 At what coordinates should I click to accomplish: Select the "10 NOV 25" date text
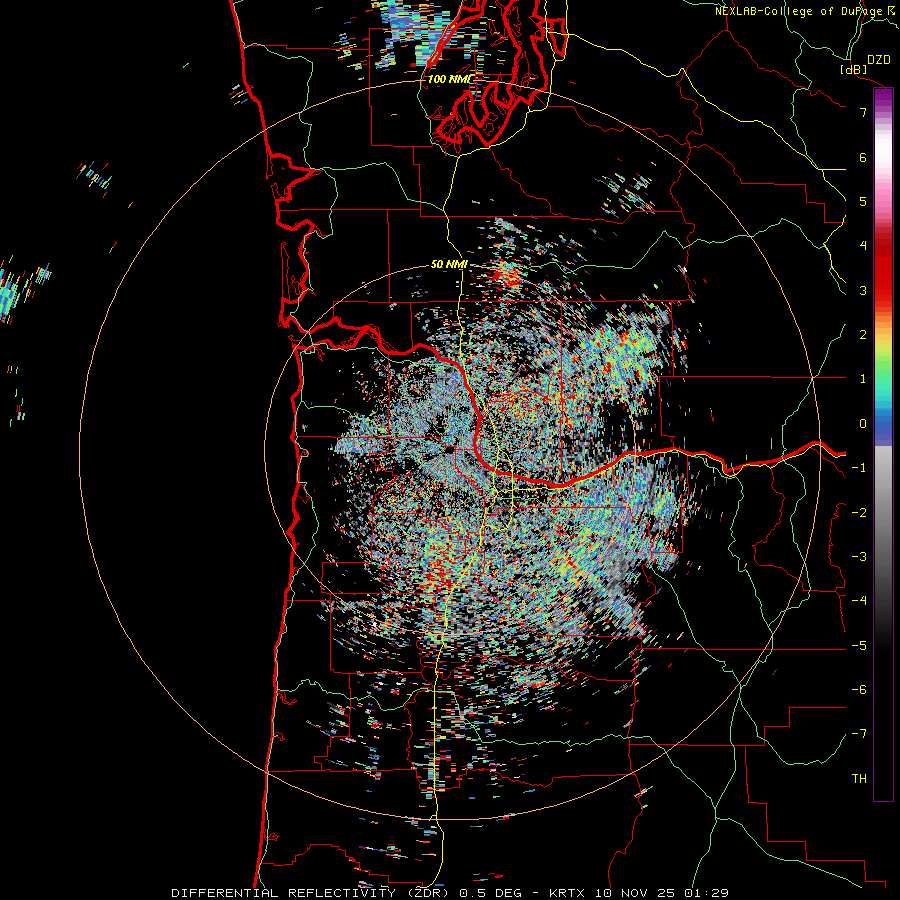(635, 893)
